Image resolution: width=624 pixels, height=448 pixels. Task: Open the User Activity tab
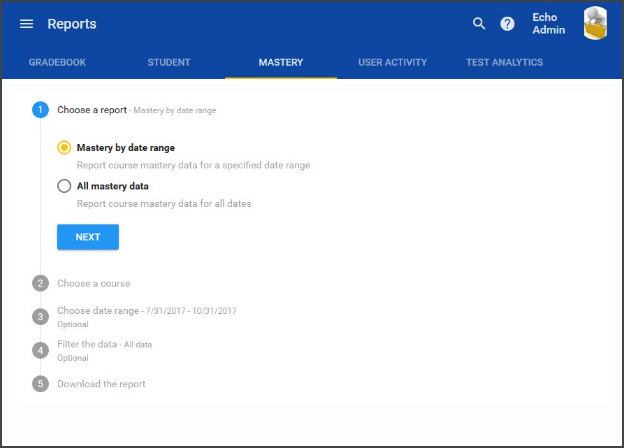click(392, 62)
